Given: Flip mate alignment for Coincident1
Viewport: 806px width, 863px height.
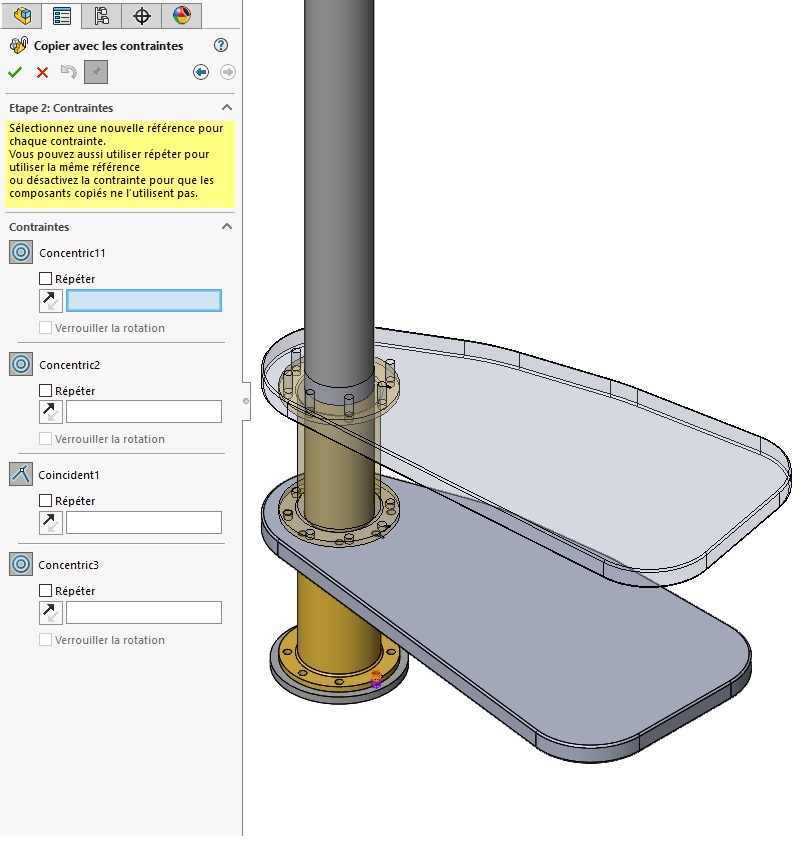Looking at the screenshot, I should tap(51, 522).
